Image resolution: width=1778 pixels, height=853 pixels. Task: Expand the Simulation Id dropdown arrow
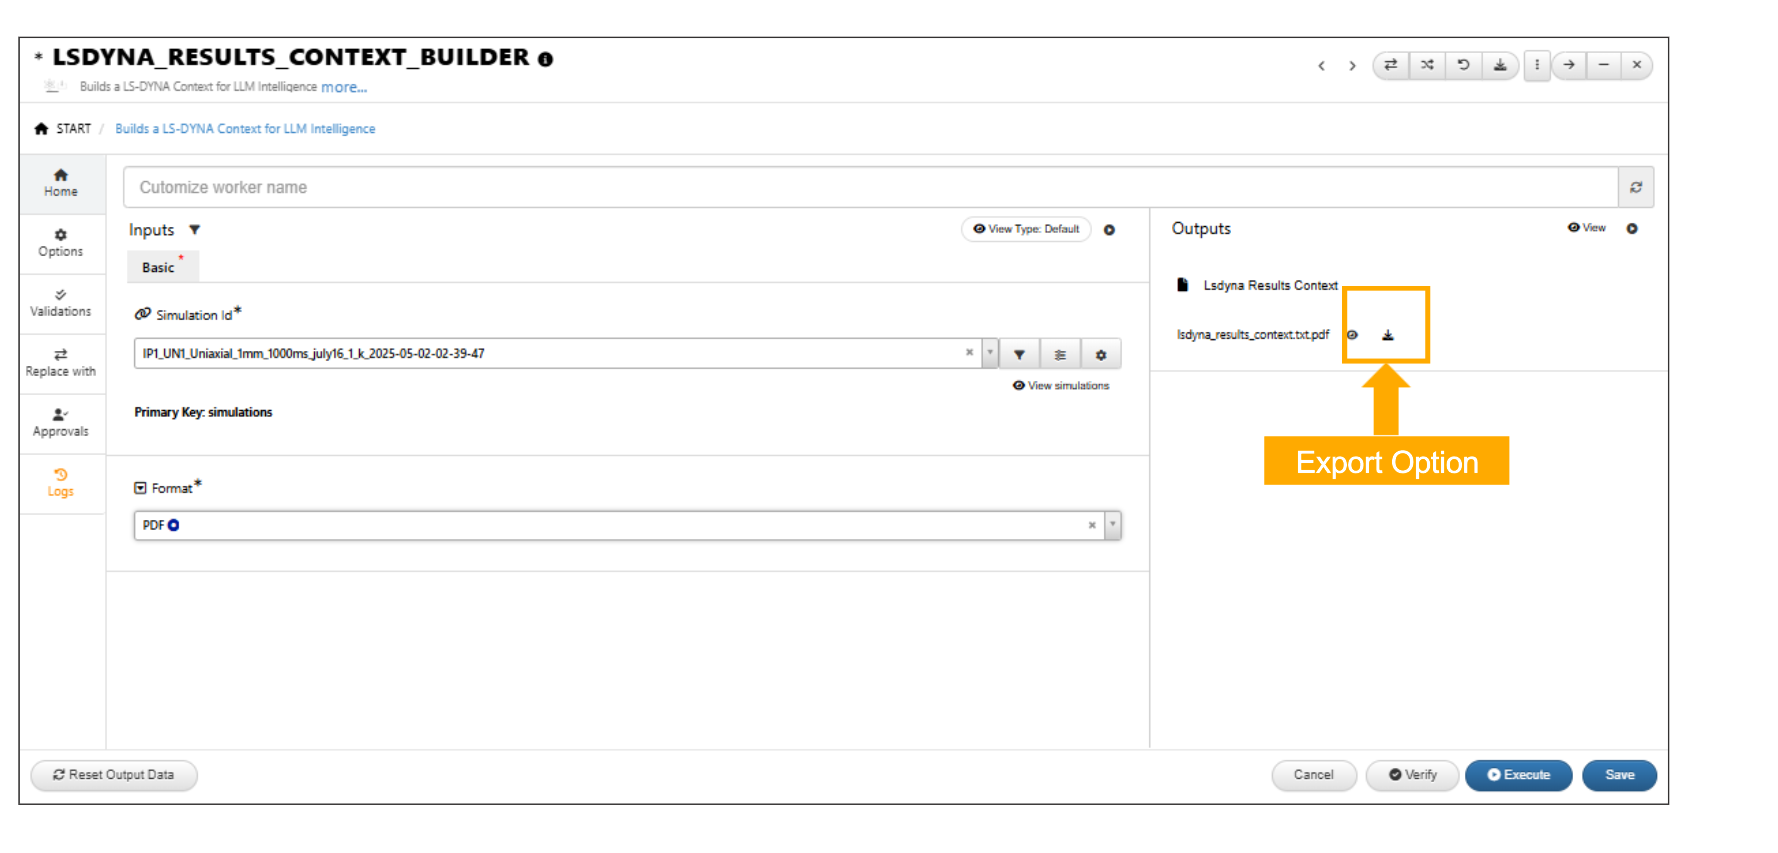click(x=990, y=353)
